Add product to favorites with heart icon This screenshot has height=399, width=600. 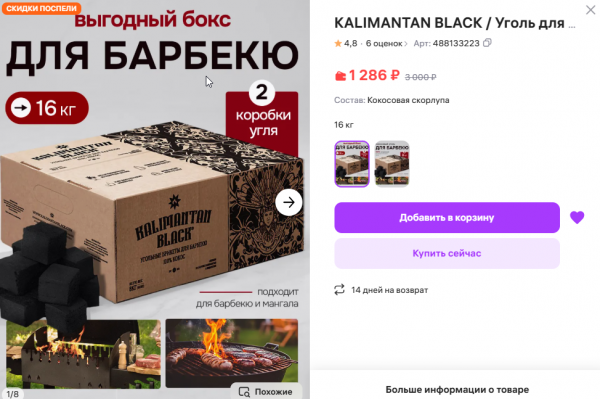tap(577, 217)
